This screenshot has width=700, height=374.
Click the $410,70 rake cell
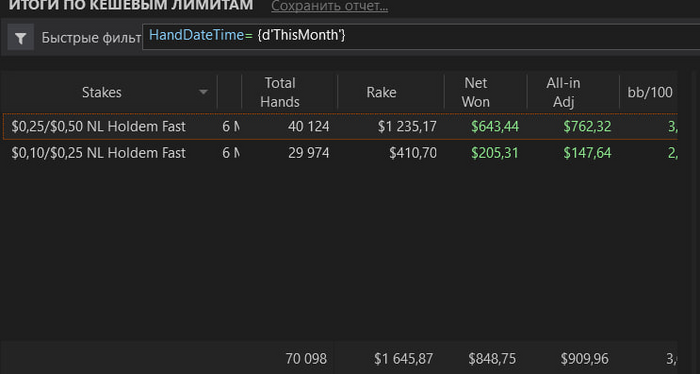413,153
